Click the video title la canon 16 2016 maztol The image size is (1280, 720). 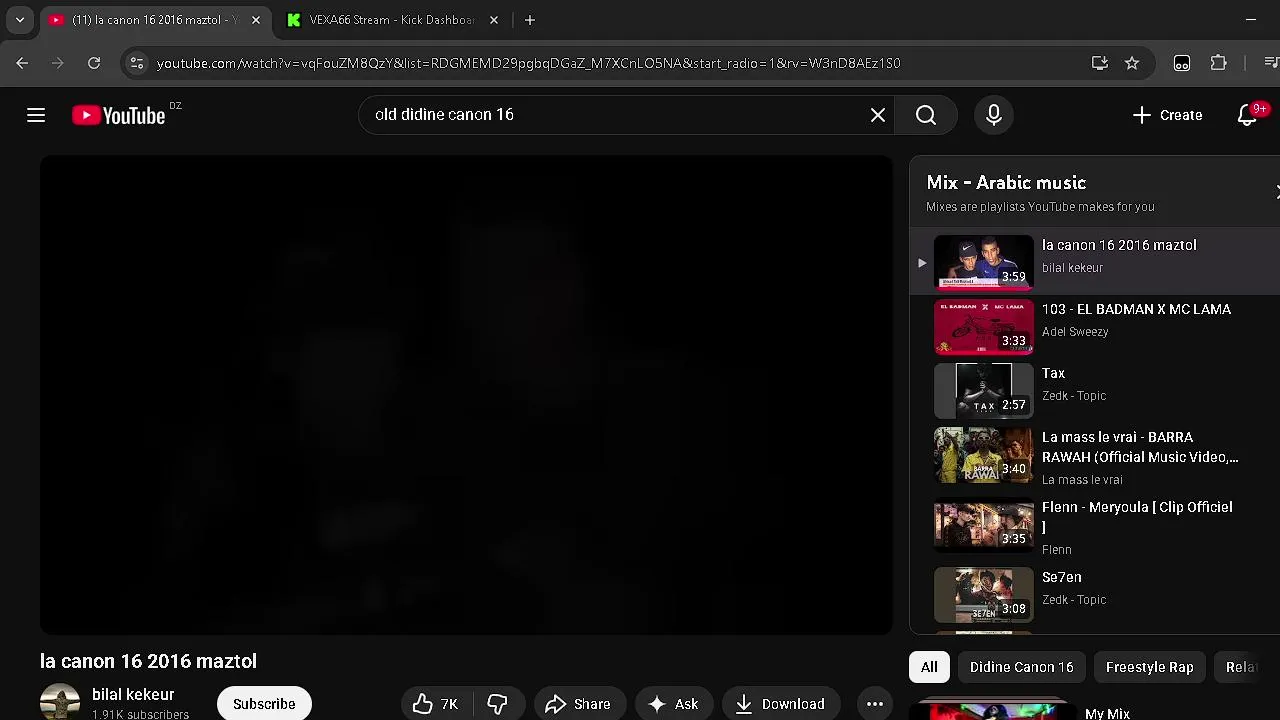[x=148, y=661]
